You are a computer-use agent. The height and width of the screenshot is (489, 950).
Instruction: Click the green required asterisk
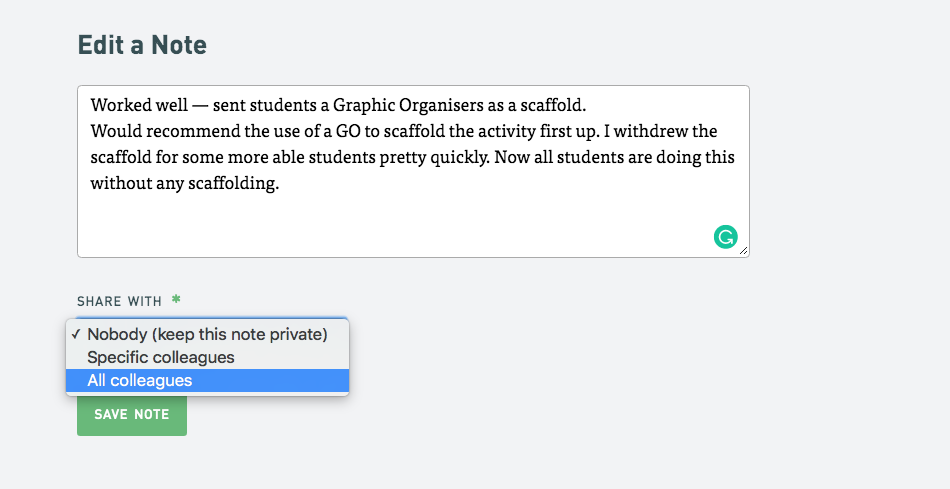point(176,299)
